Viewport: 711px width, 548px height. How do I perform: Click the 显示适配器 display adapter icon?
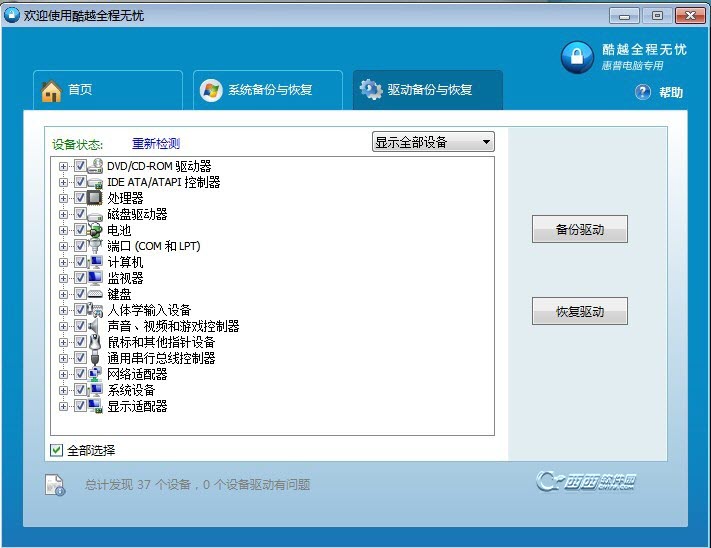tap(95, 406)
